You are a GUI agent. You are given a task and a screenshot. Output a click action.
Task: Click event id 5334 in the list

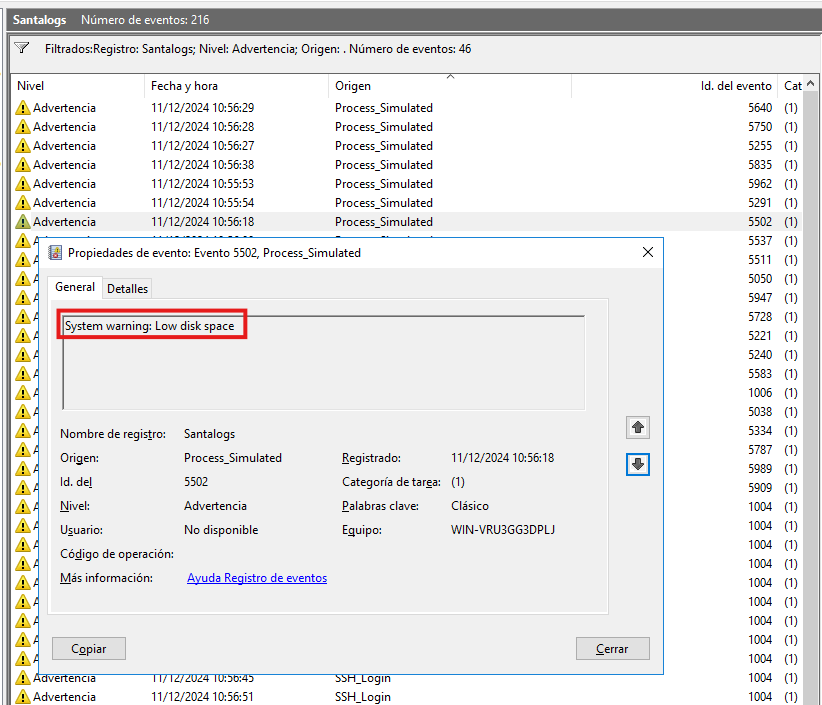[x=760, y=431]
